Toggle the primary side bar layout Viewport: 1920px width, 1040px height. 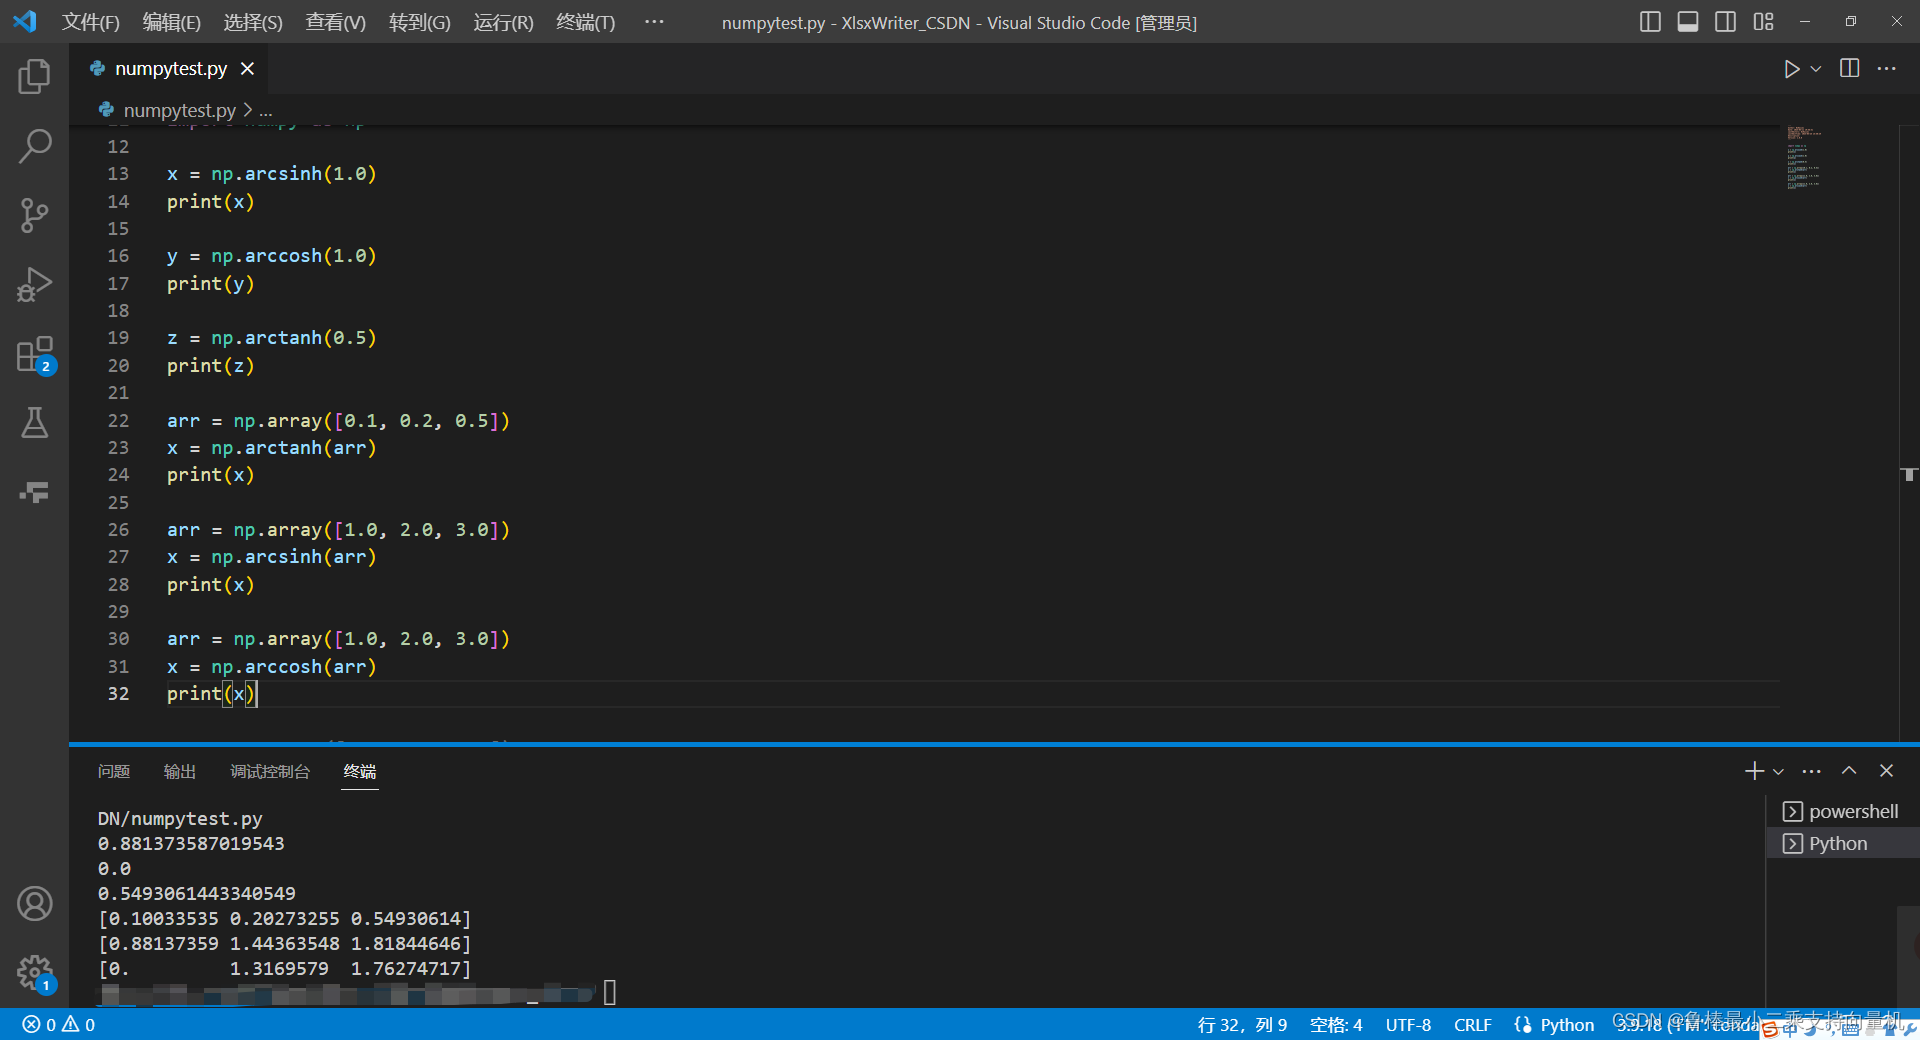click(1650, 22)
